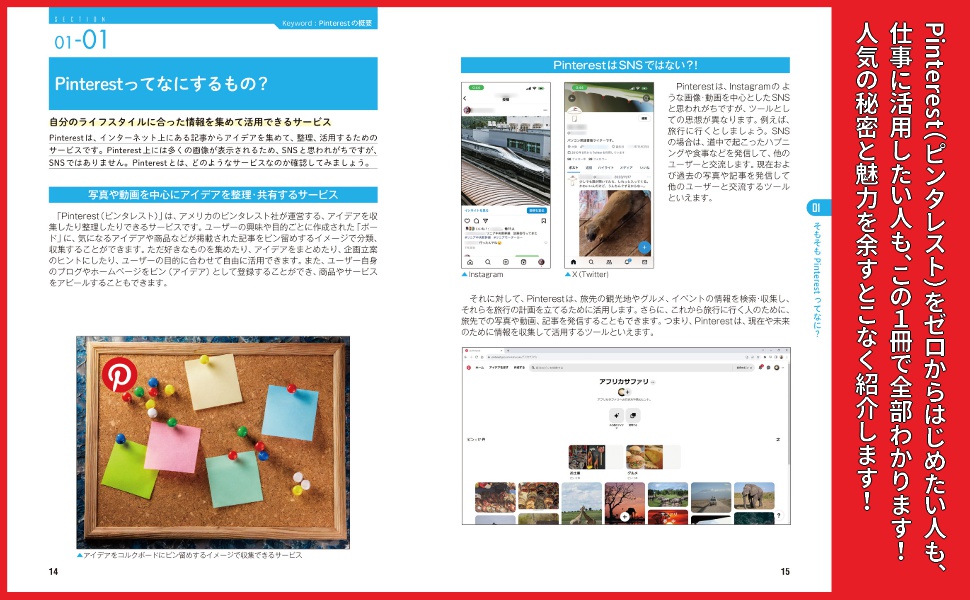The image size is (970, 600).
Task: Click the Pinterest notifications bell icon
Action: pyautogui.click(x=761, y=367)
